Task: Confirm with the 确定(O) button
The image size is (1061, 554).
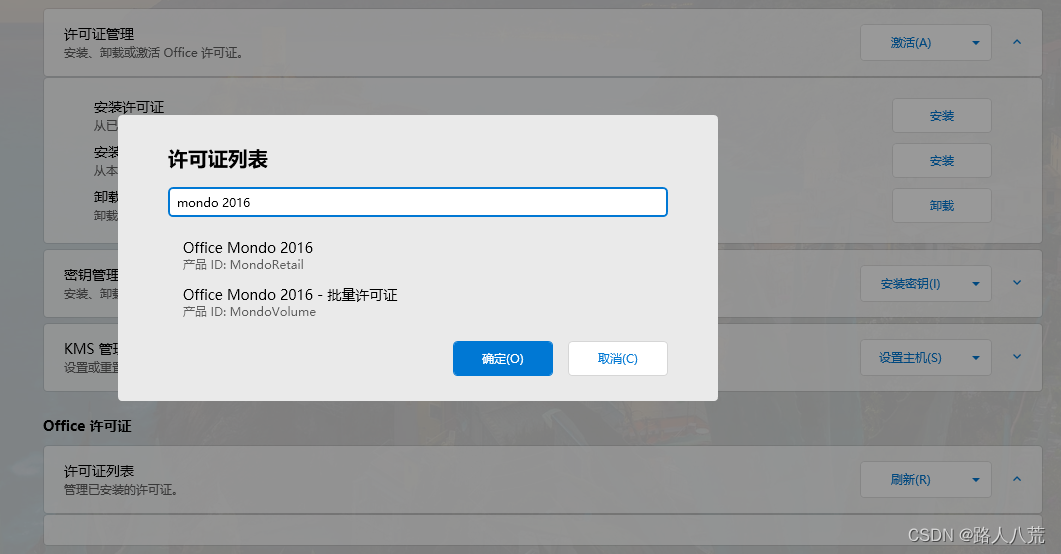Action: point(503,359)
